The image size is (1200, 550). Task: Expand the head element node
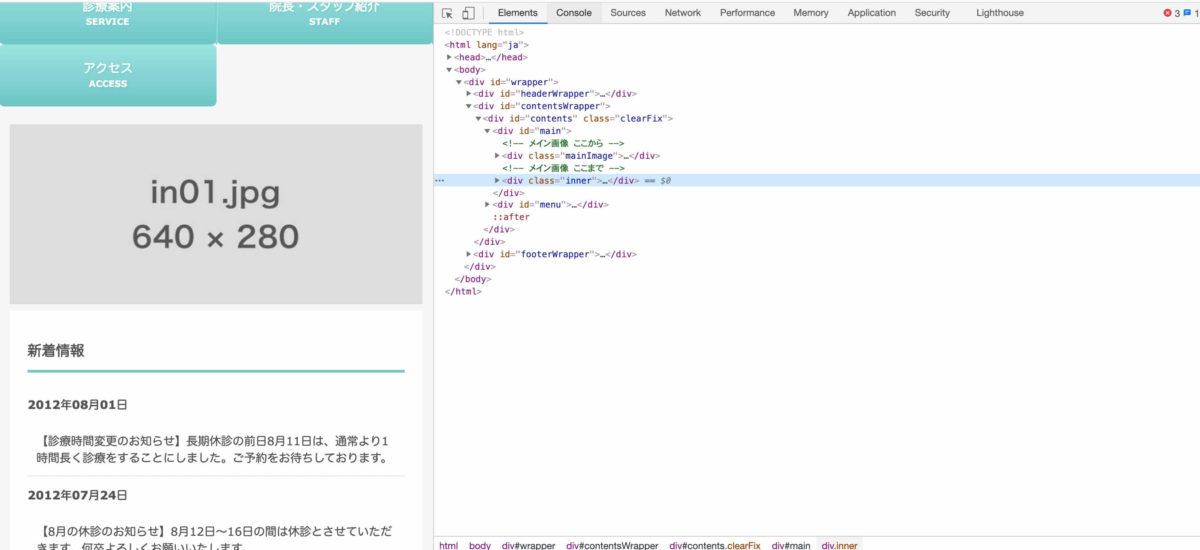click(450, 57)
